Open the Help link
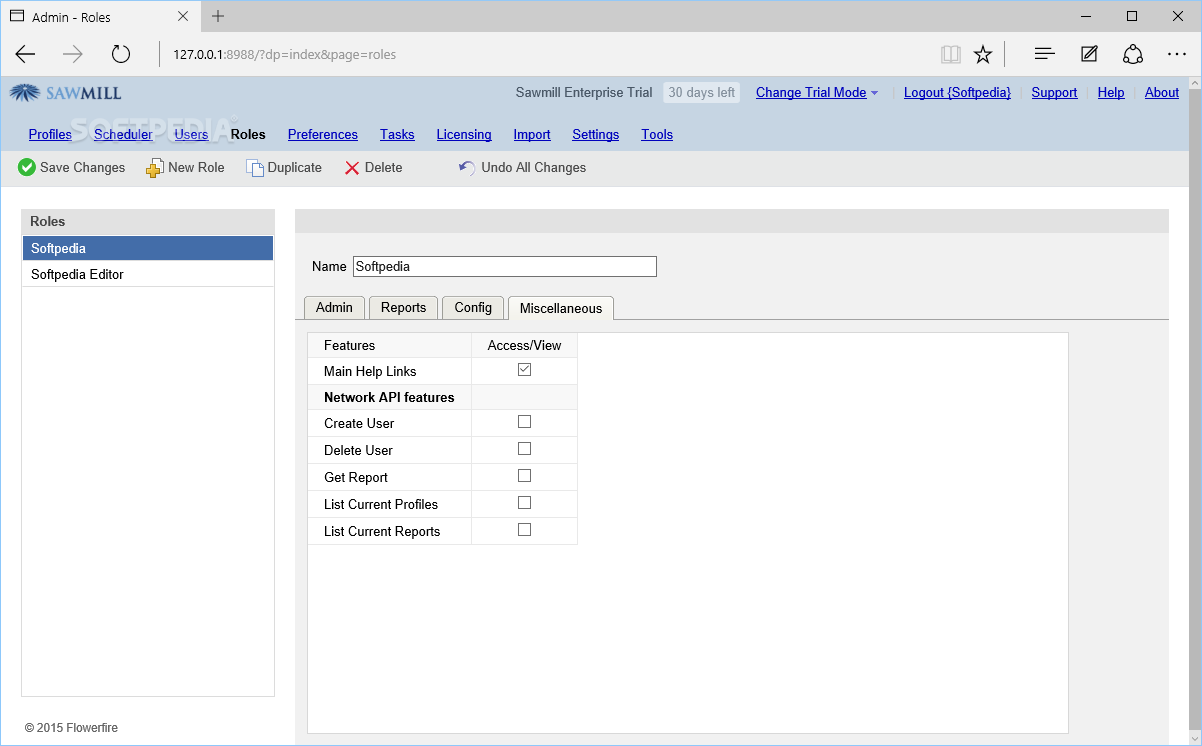Image resolution: width=1202 pixels, height=746 pixels. (1111, 93)
